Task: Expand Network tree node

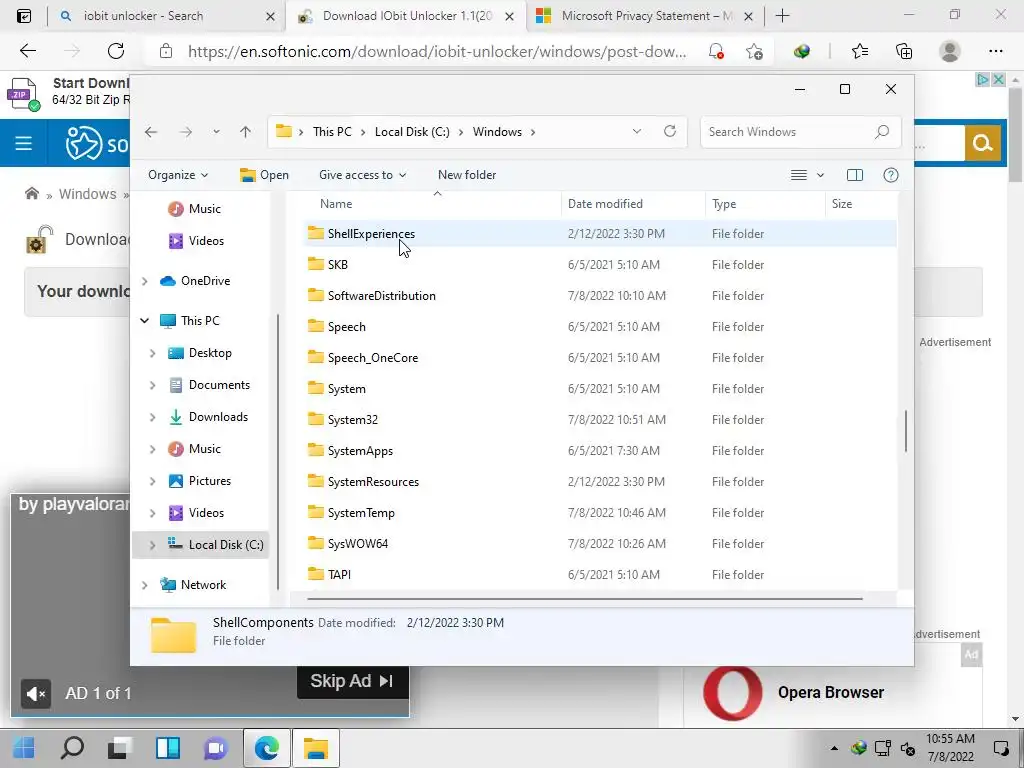Action: 144,584
